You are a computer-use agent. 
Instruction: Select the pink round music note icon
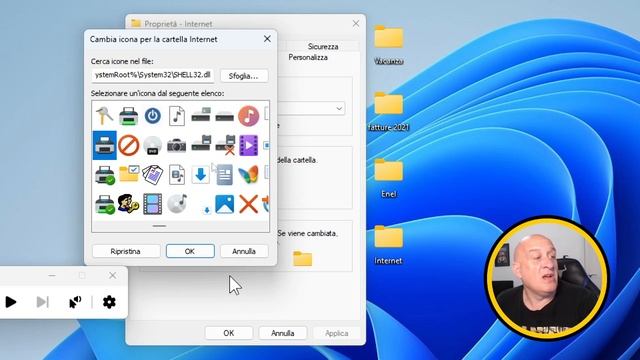click(248, 116)
